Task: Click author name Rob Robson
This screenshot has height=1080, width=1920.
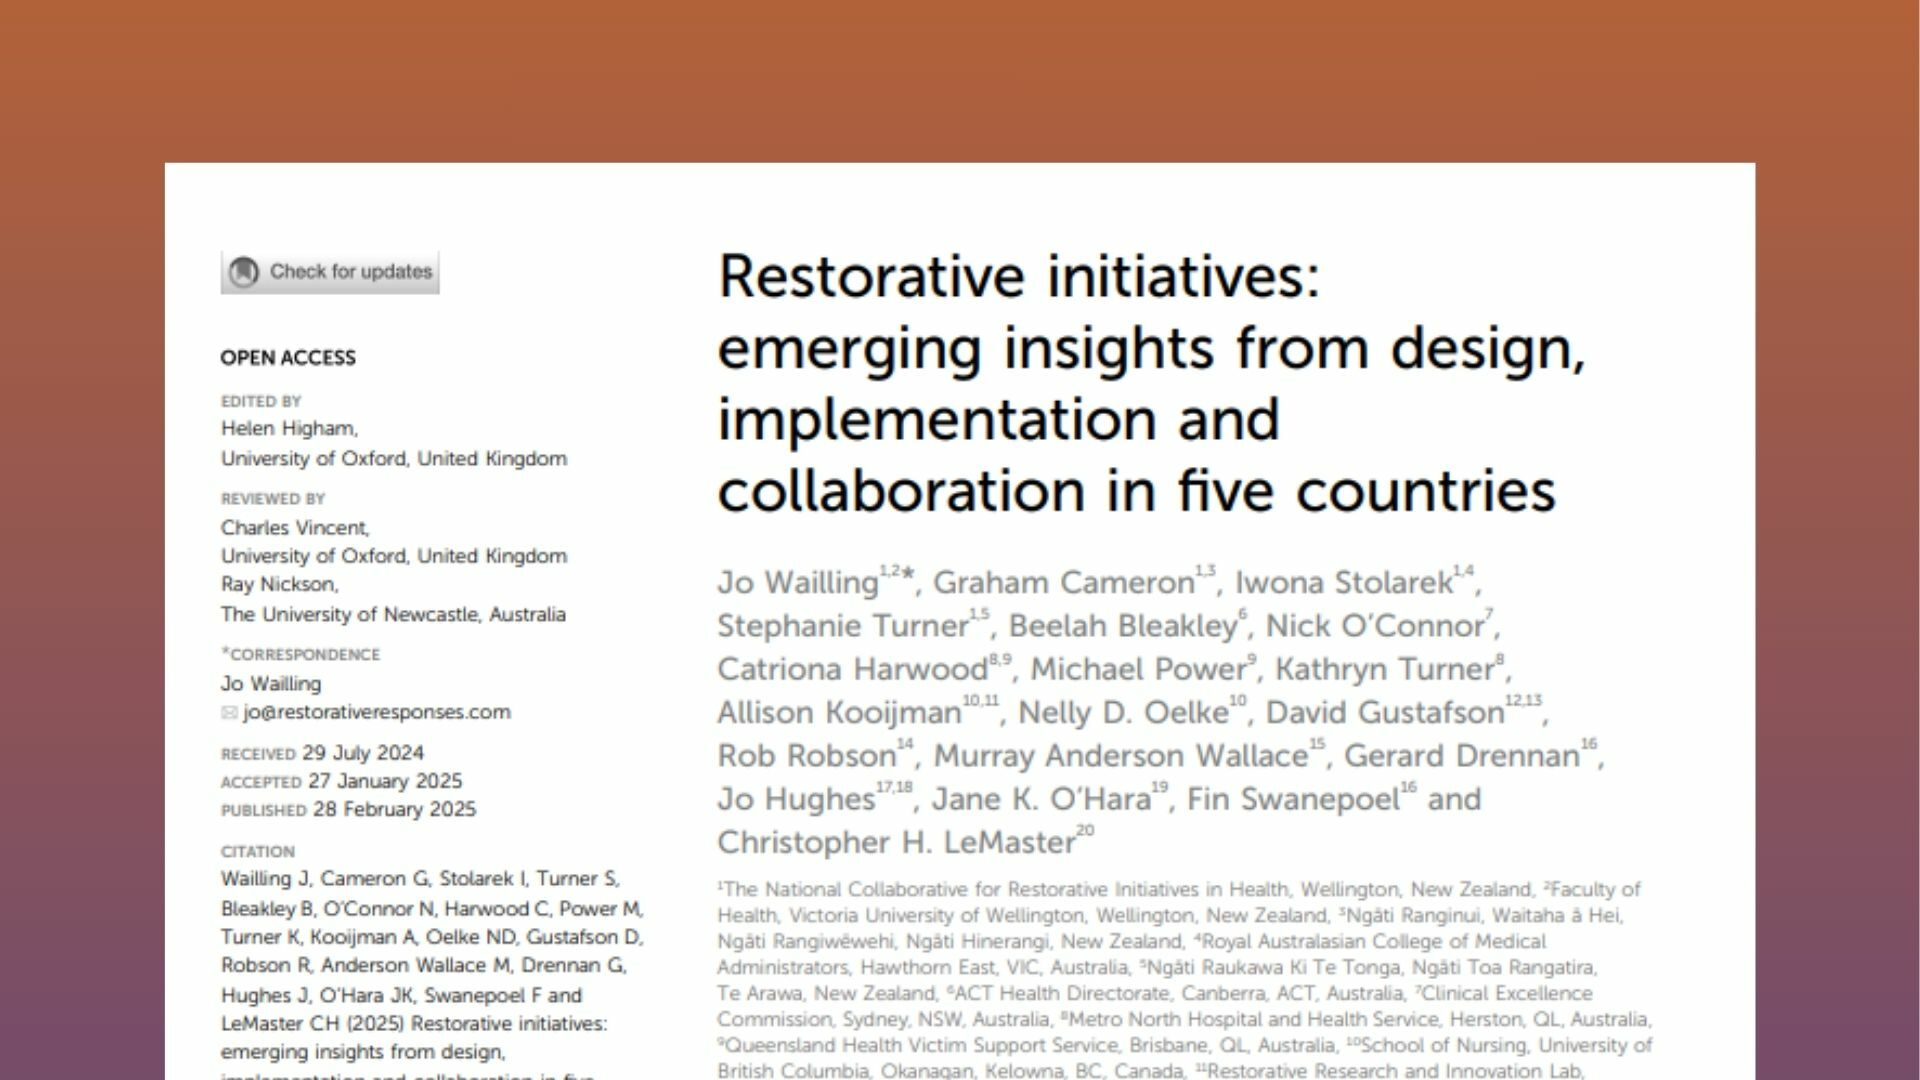Action: (x=807, y=756)
